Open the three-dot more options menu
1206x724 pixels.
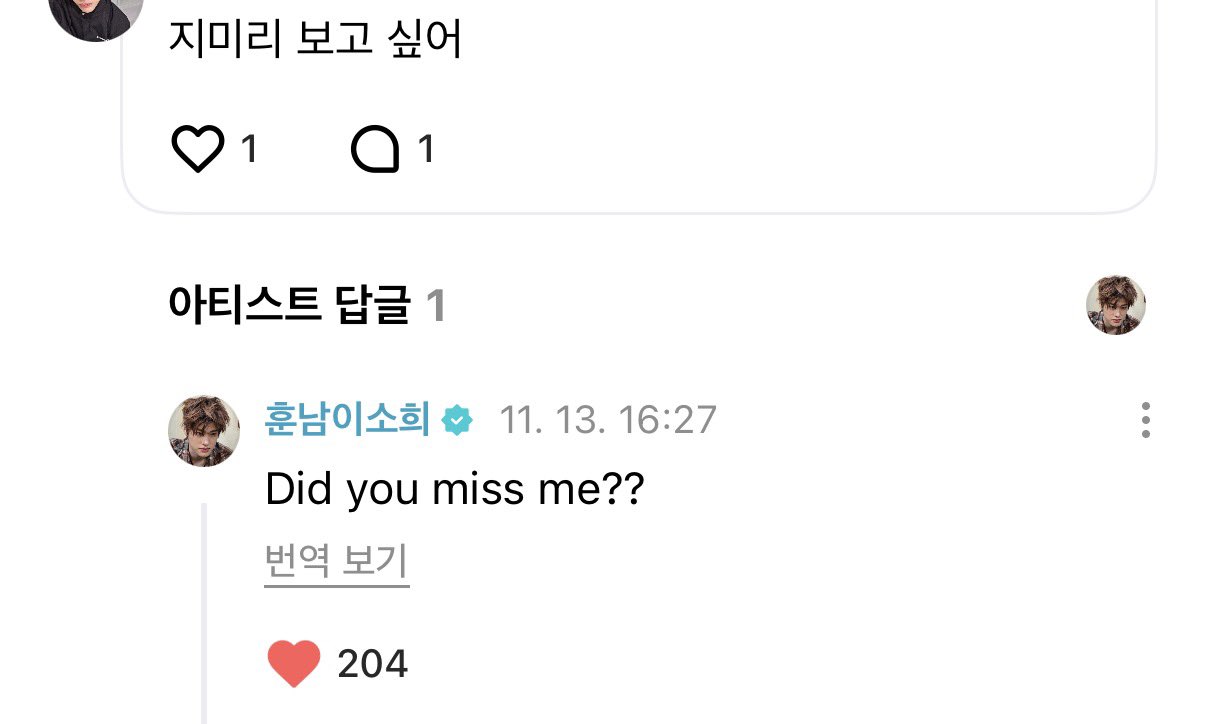pyautogui.click(x=1145, y=420)
